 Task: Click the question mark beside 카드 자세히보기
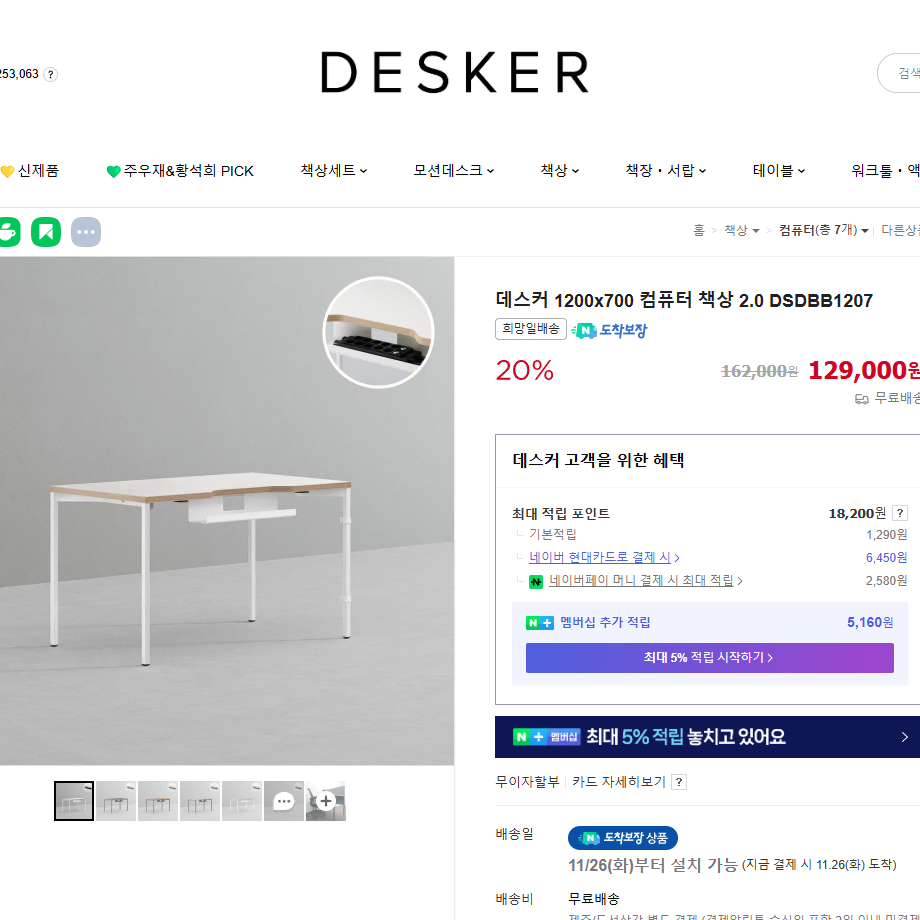click(x=679, y=782)
